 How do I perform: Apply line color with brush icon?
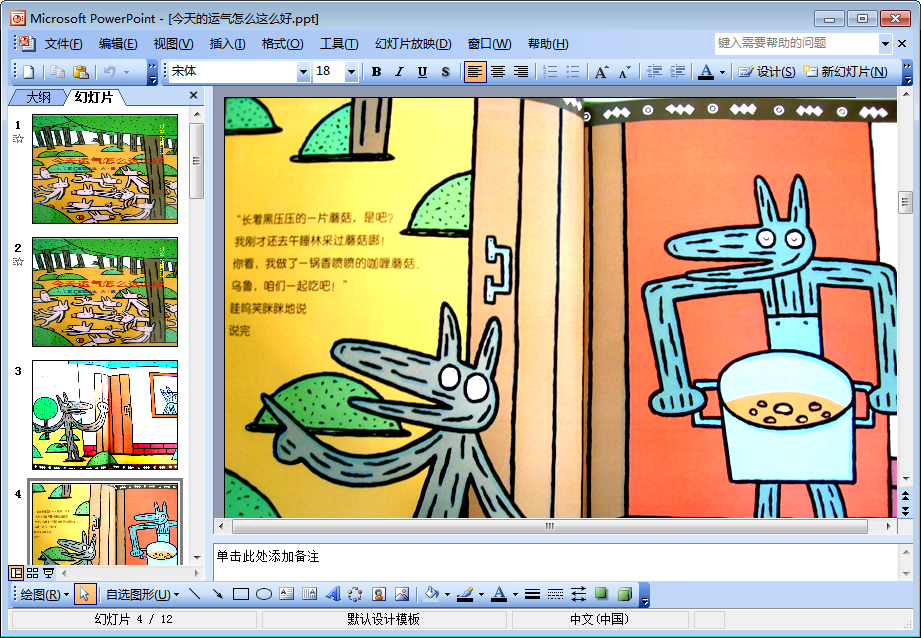pos(465,595)
